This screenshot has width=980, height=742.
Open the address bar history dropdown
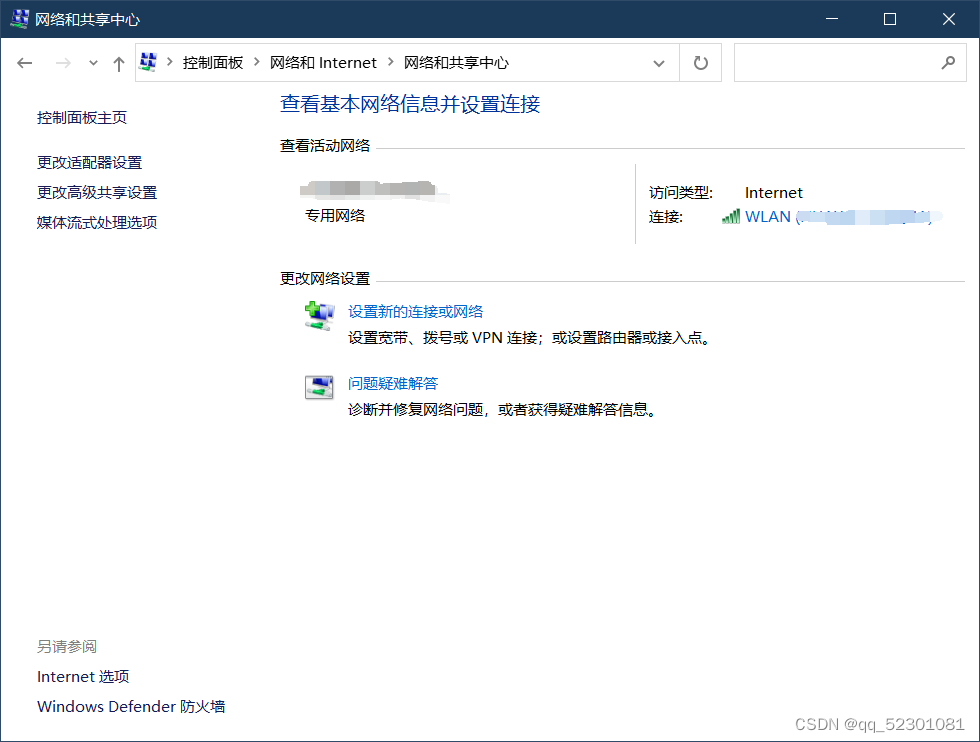[x=659, y=63]
